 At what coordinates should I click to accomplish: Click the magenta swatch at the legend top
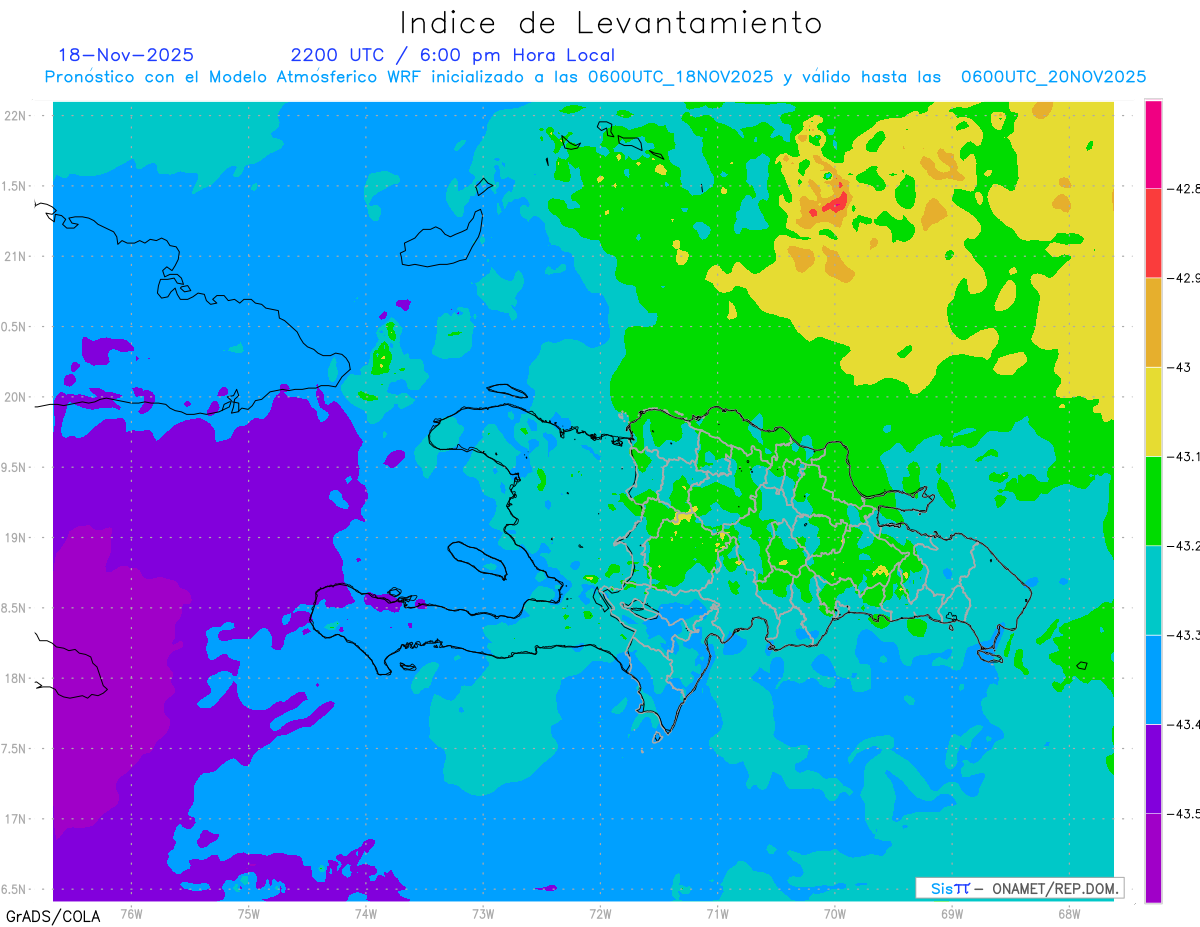point(1153,144)
